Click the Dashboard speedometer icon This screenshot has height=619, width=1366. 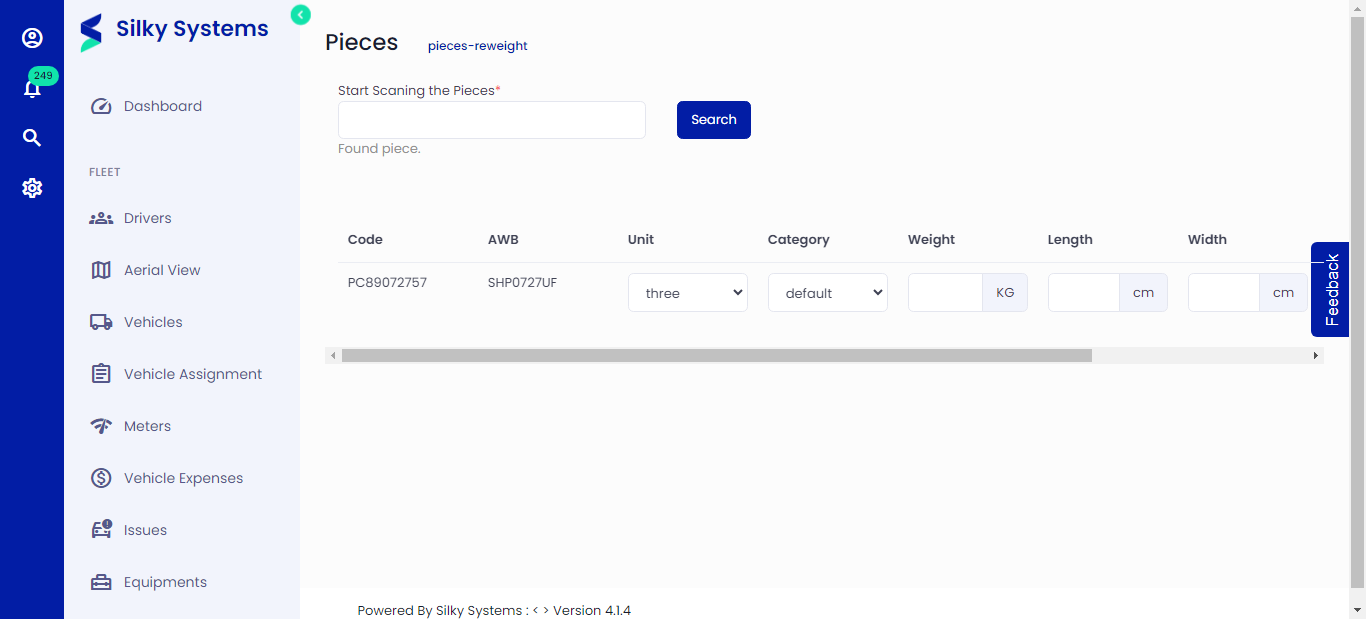[101, 106]
